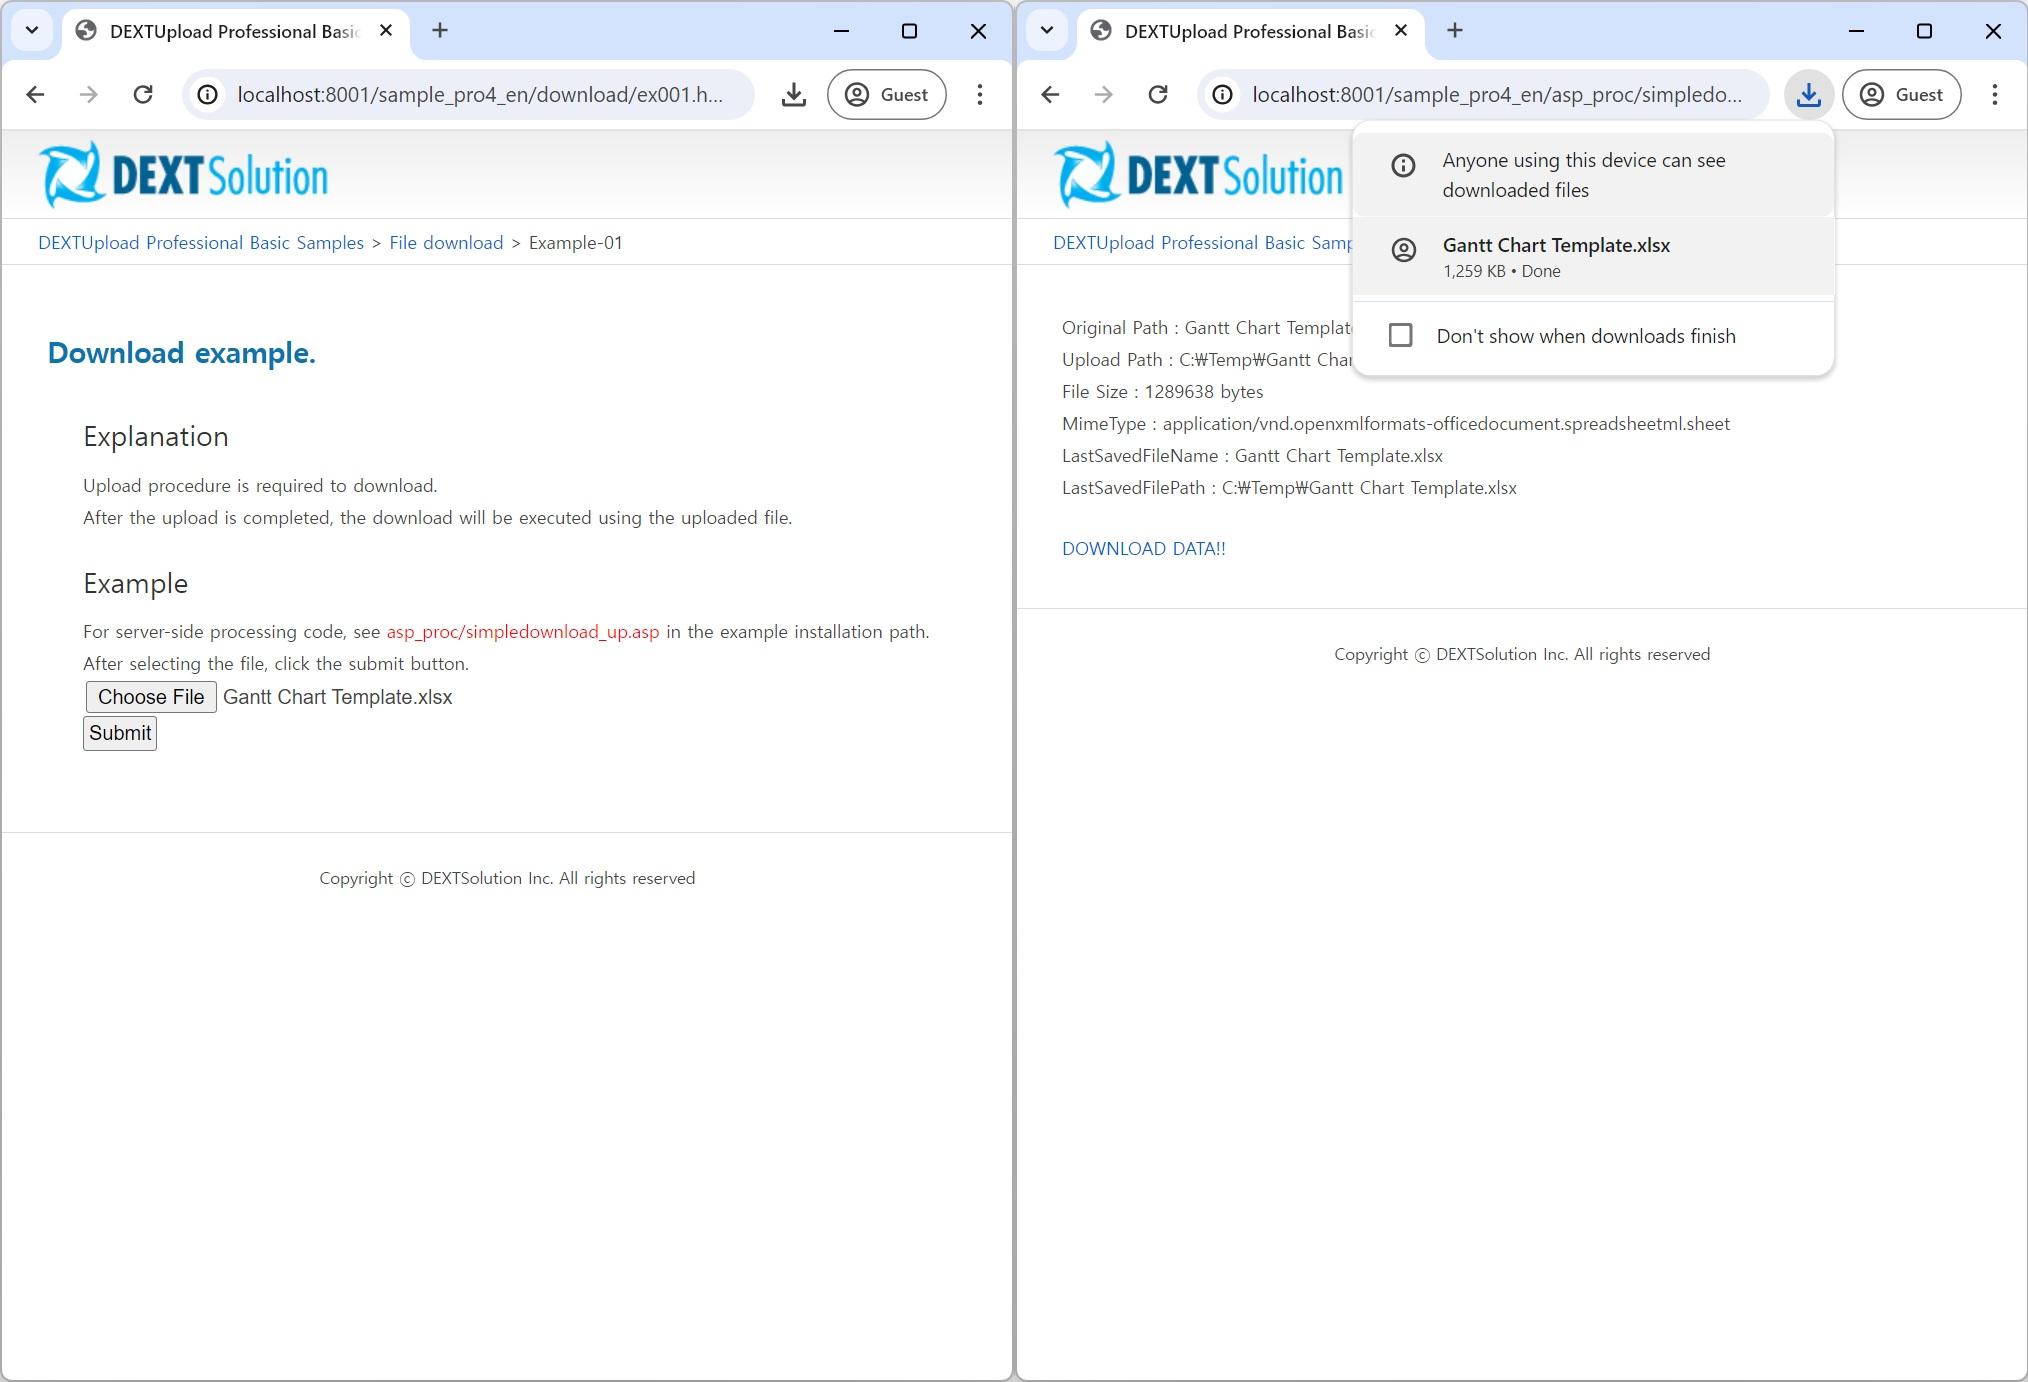The height and width of the screenshot is (1382, 2028).
Task: Click the Submit button
Action: tap(120, 733)
